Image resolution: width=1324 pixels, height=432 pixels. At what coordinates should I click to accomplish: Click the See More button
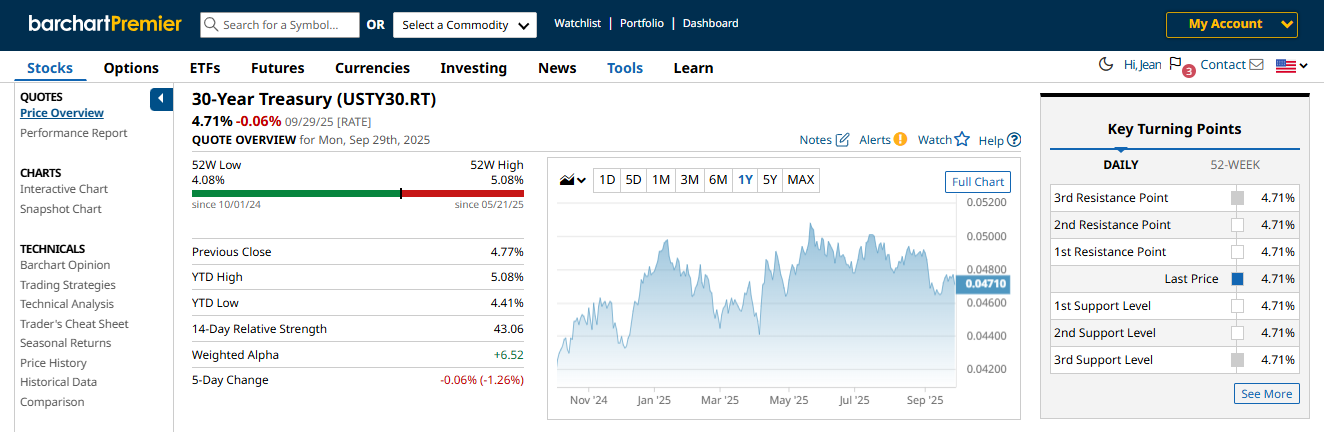pos(1266,394)
